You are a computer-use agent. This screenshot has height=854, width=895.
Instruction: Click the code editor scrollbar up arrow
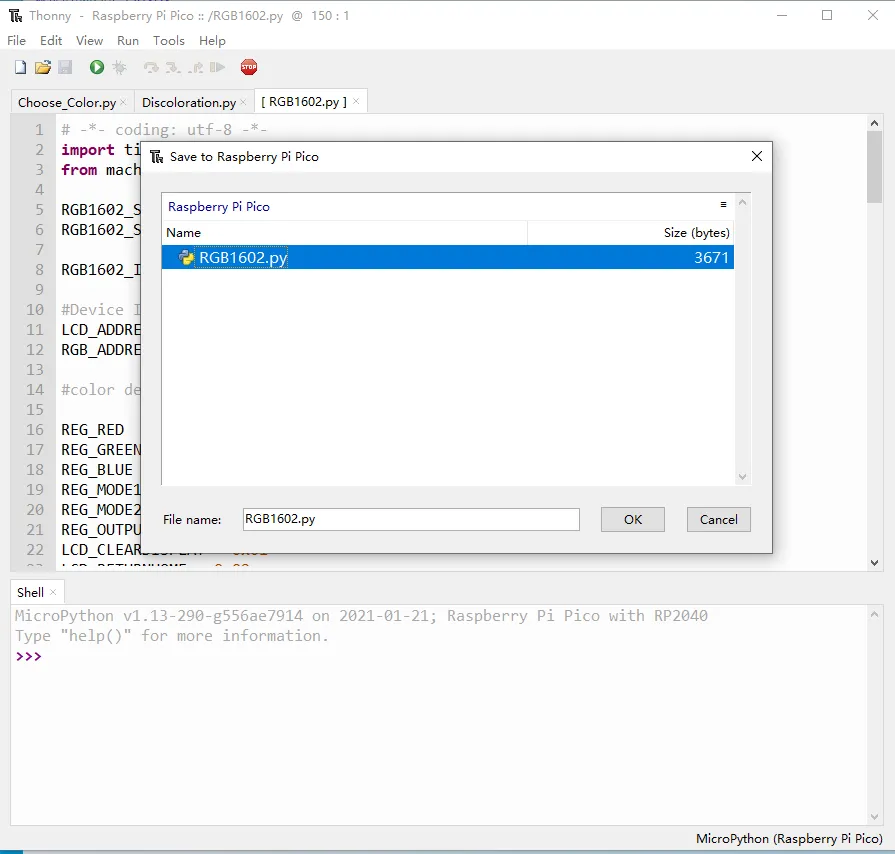874,123
